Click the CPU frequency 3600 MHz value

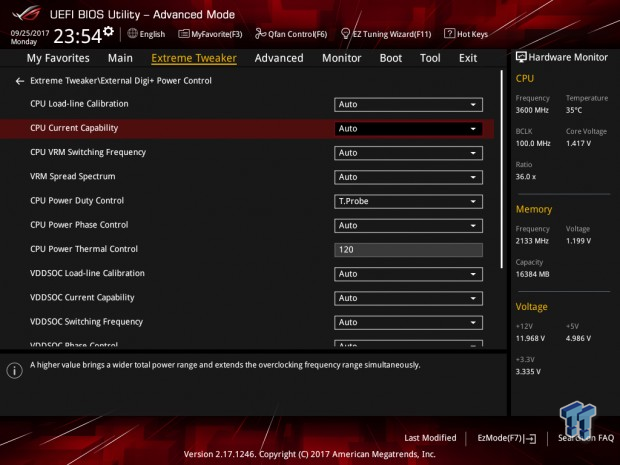pos(532,110)
